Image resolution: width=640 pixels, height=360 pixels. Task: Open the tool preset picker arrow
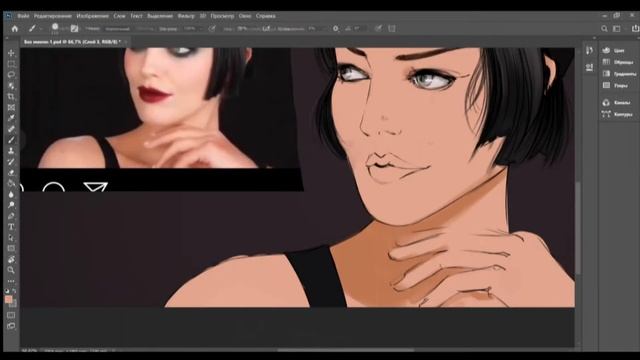point(41,29)
